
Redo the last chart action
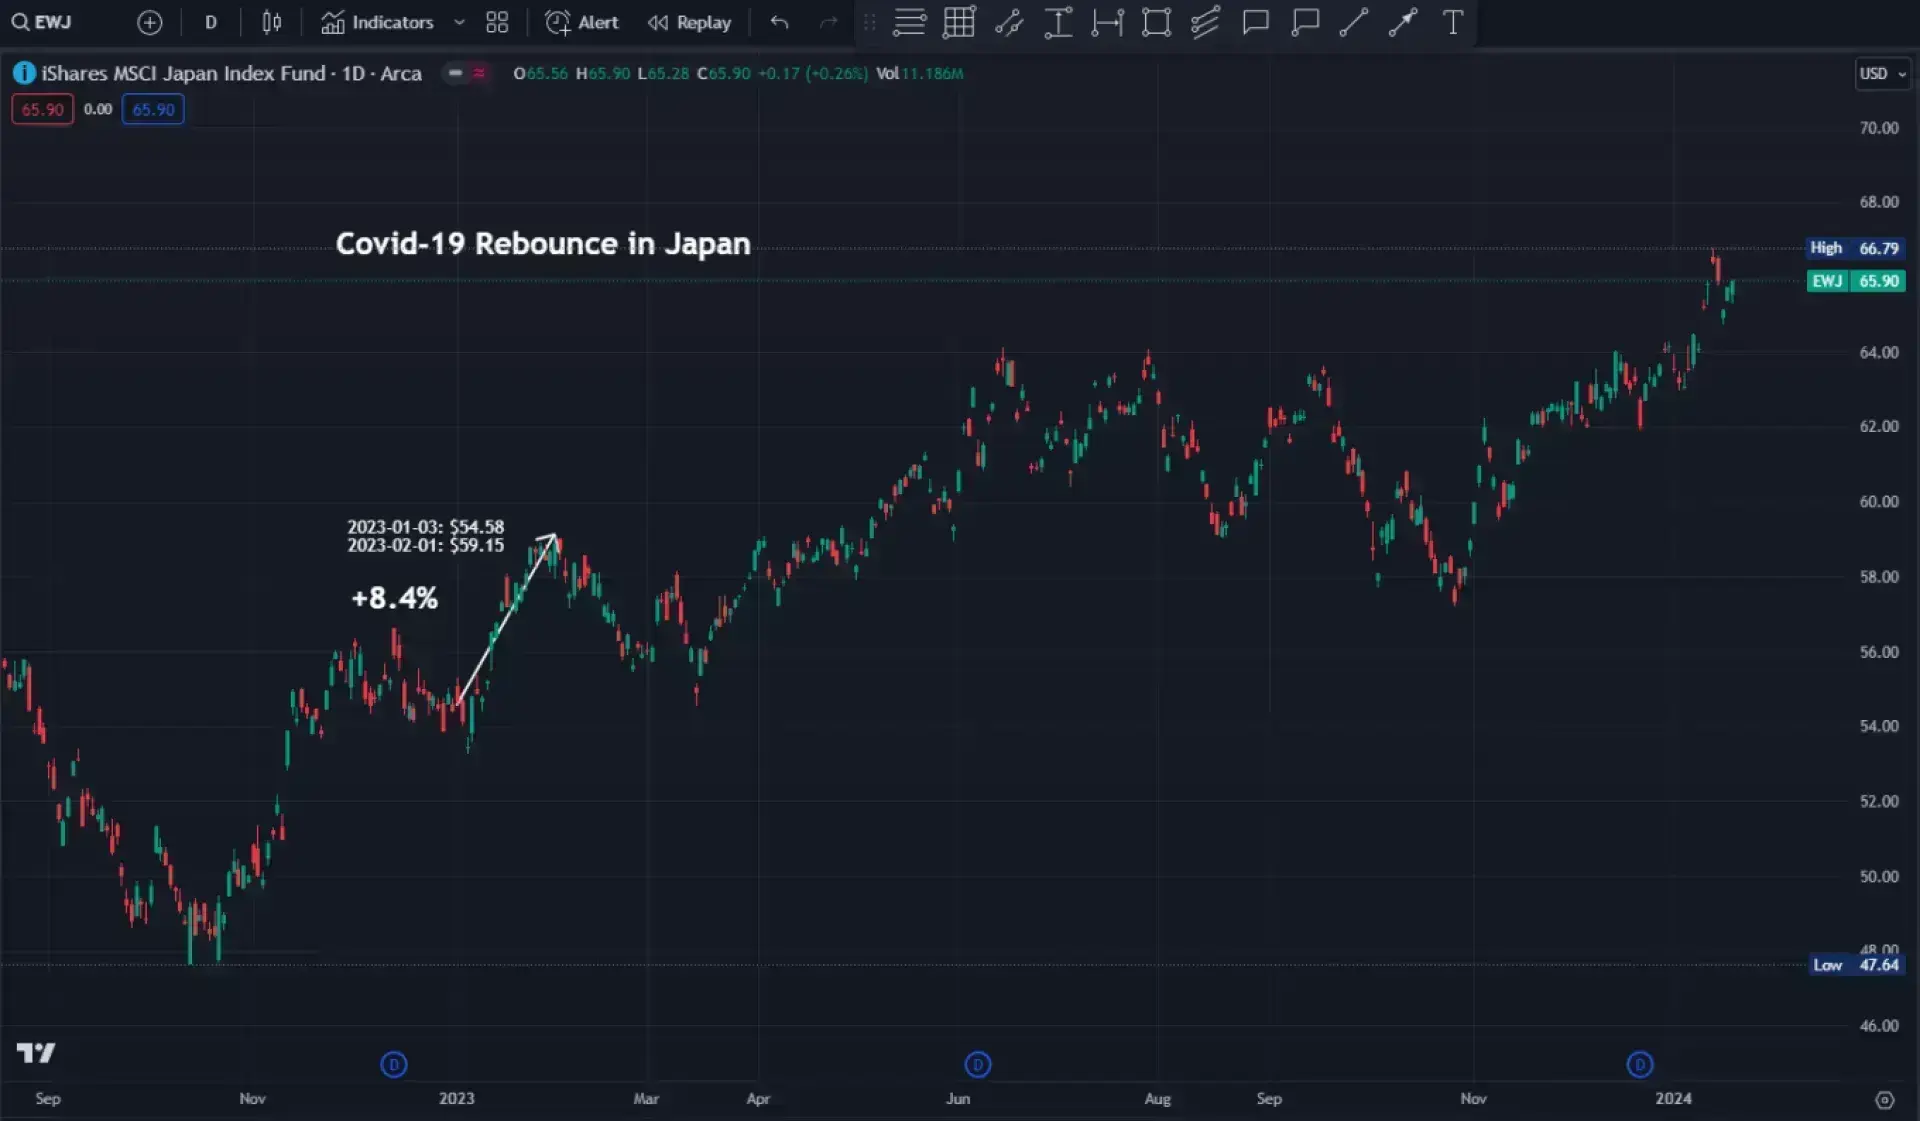(828, 22)
